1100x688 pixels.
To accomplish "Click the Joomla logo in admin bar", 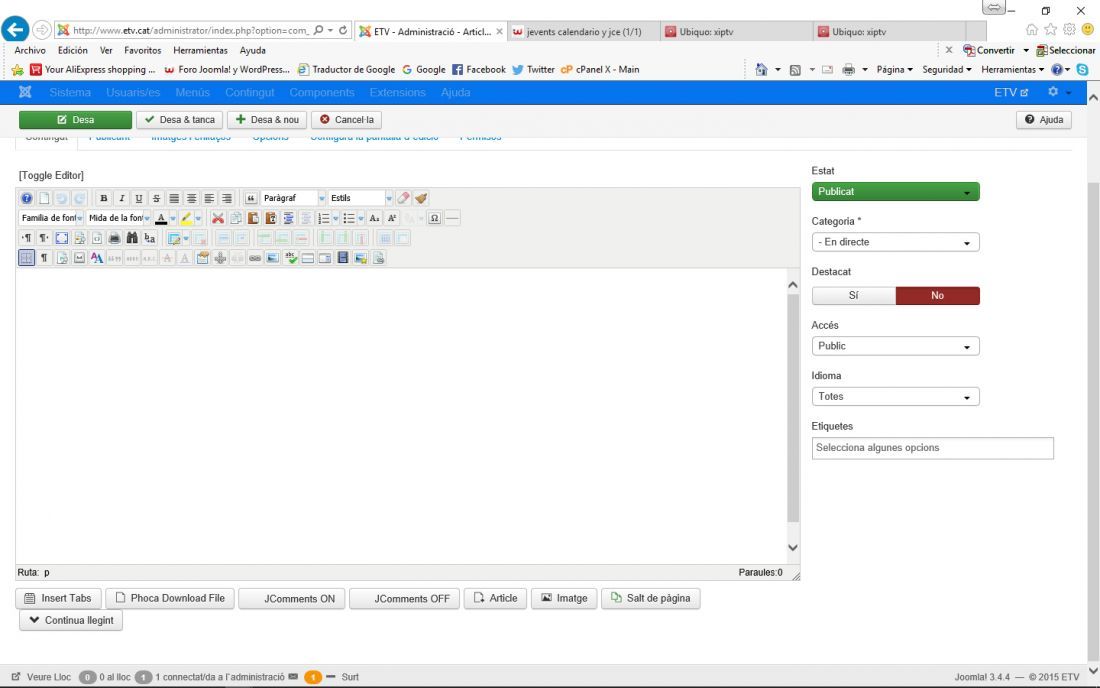I will tap(25, 92).
